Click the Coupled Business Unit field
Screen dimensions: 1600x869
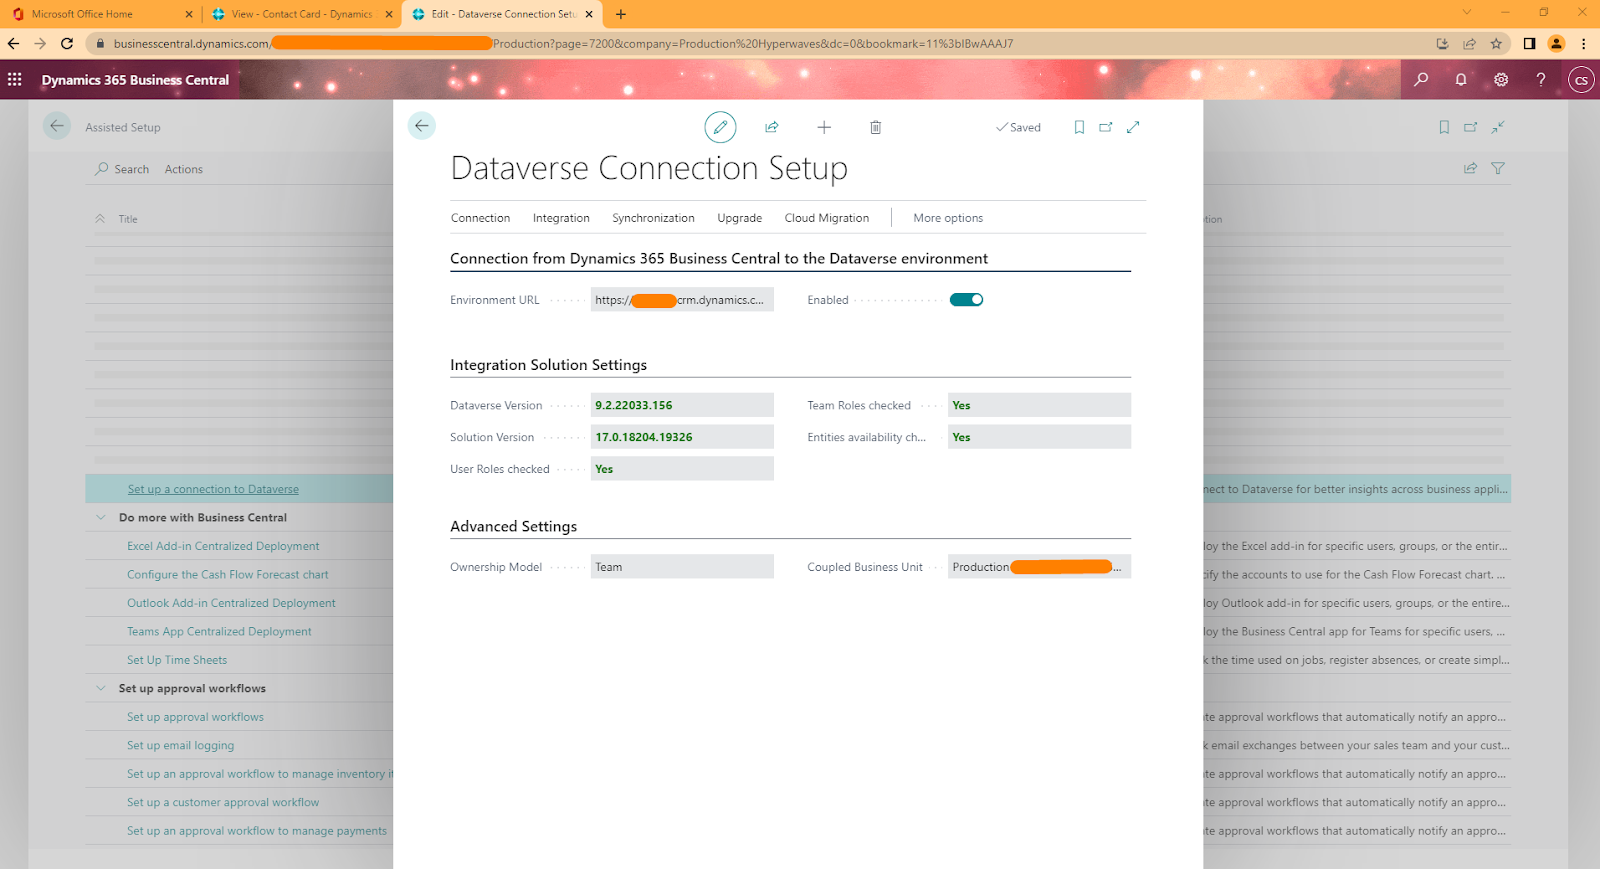pos(1039,567)
